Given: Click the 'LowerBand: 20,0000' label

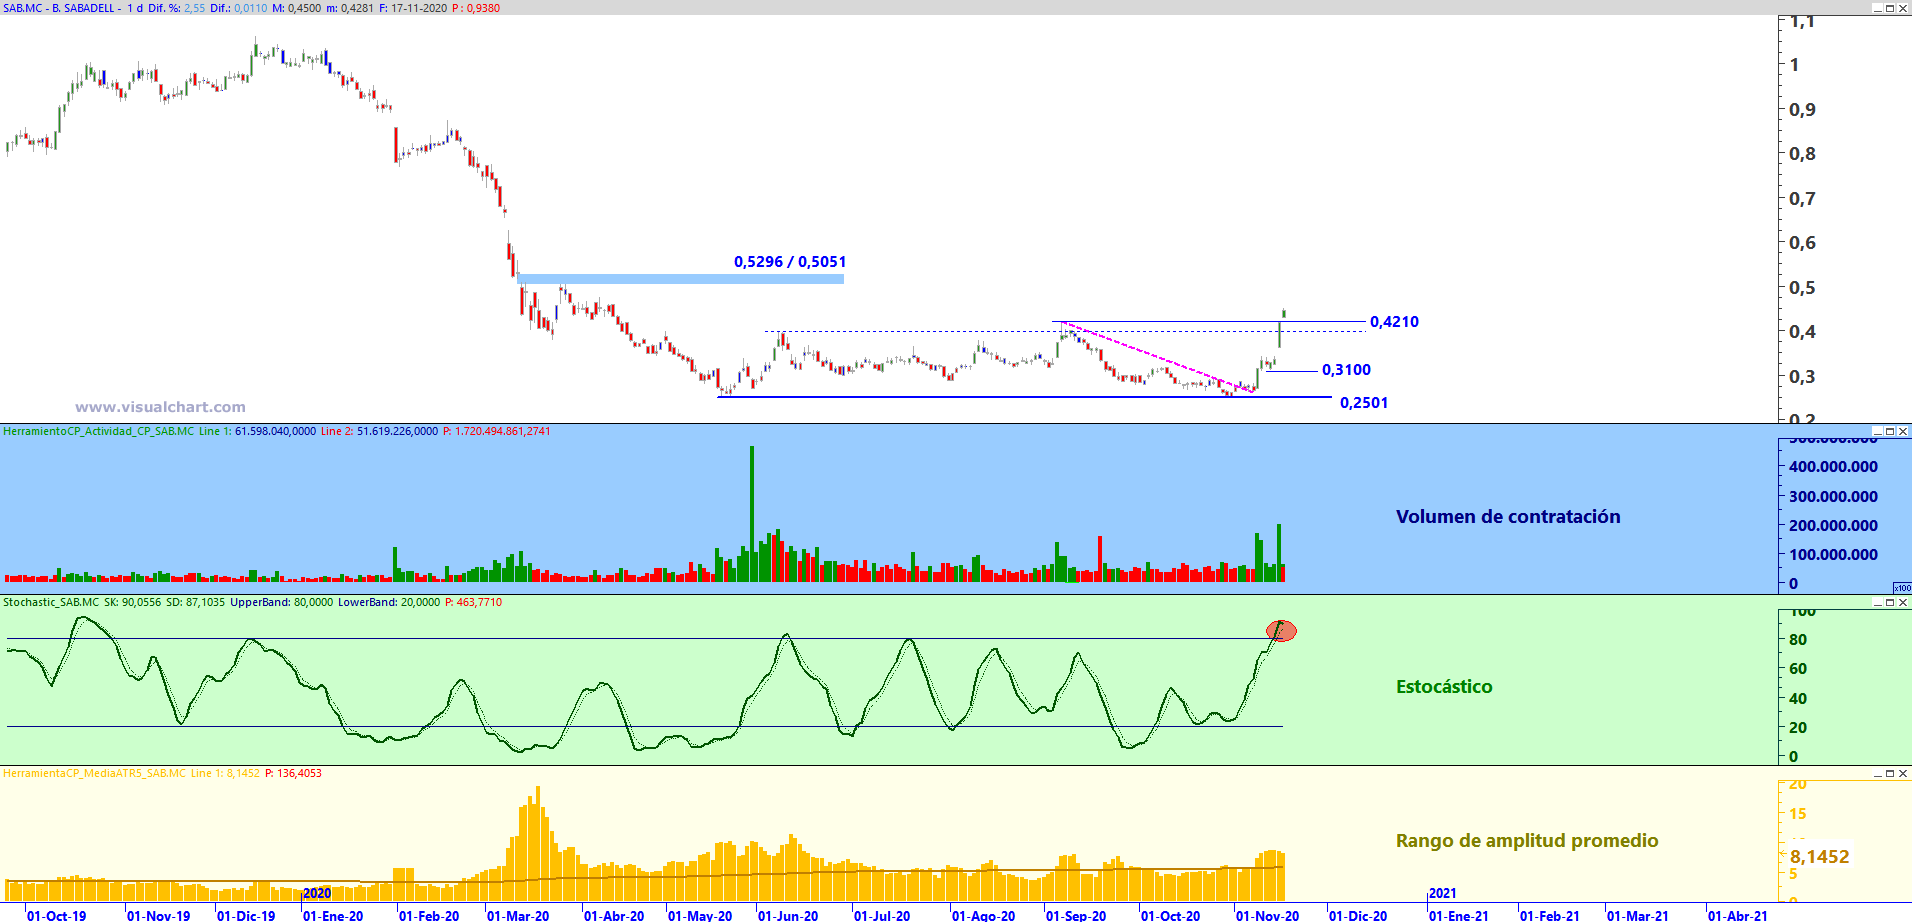Looking at the screenshot, I should coord(389,602).
